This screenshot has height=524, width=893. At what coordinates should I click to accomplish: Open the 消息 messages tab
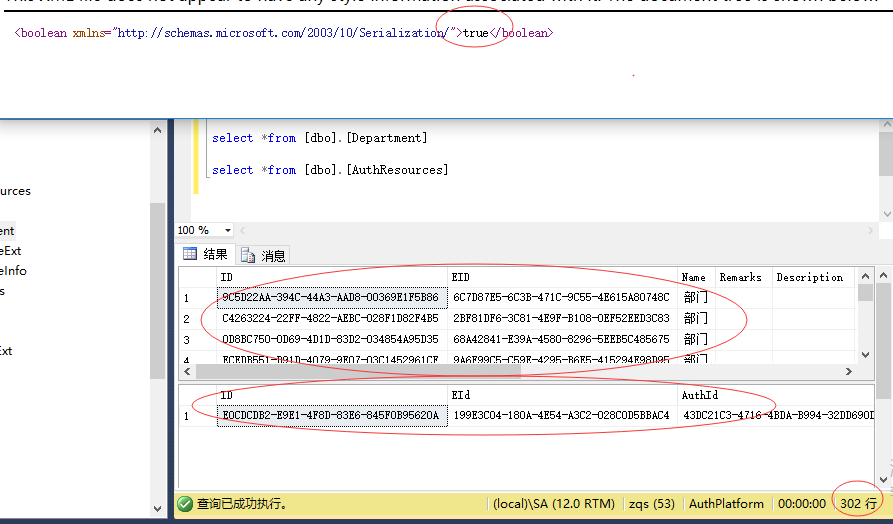tap(263, 256)
